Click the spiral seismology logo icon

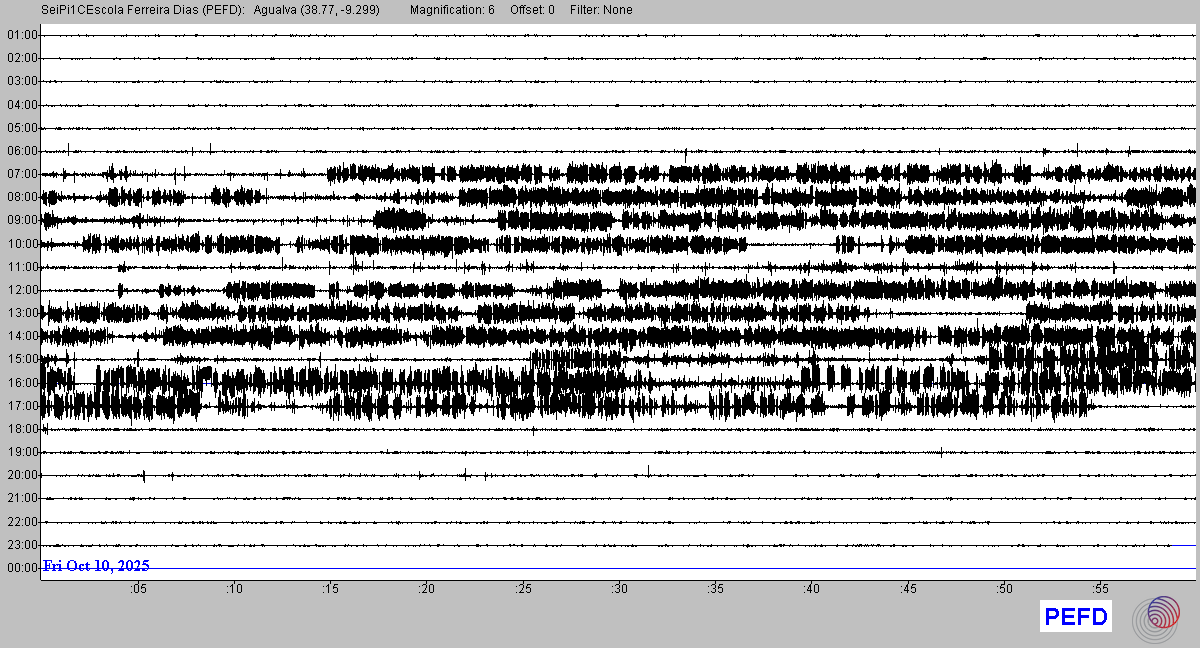[1162, 617]
